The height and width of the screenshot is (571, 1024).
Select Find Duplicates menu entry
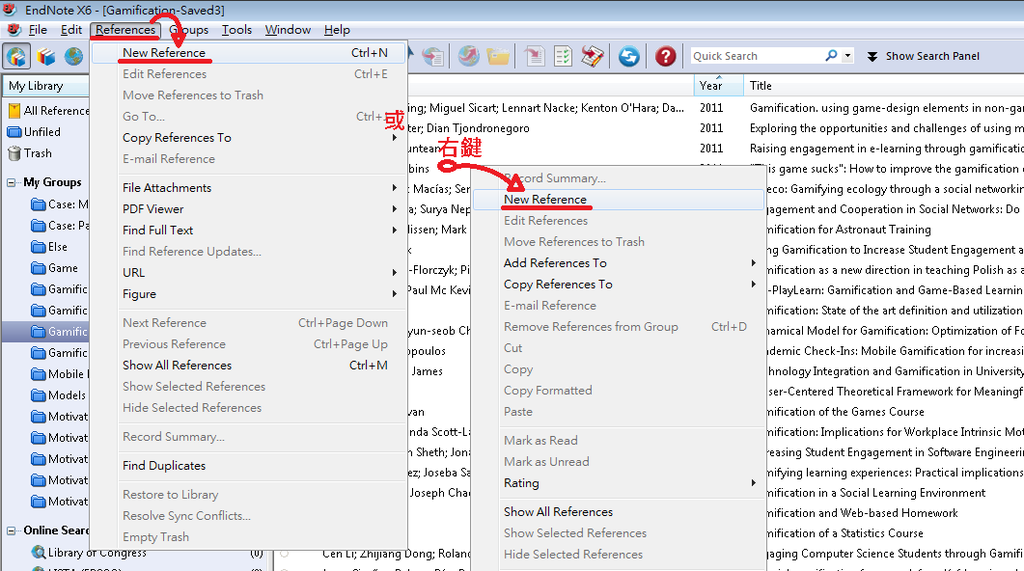[x=249, y=466]
